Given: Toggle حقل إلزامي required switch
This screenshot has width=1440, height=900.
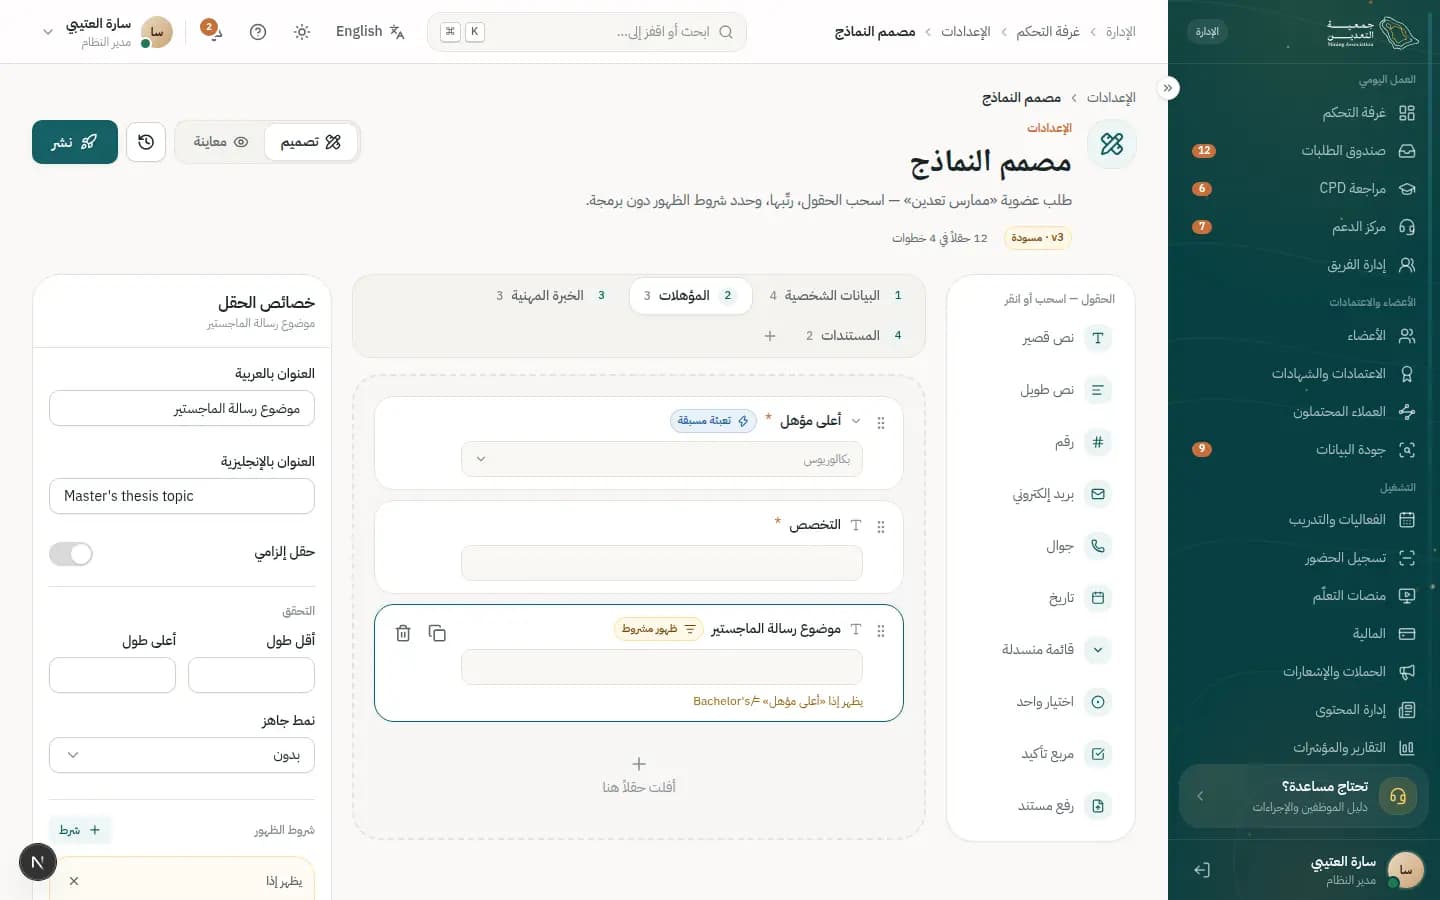Looking at the screenshot, I should (x=71, y=554).
